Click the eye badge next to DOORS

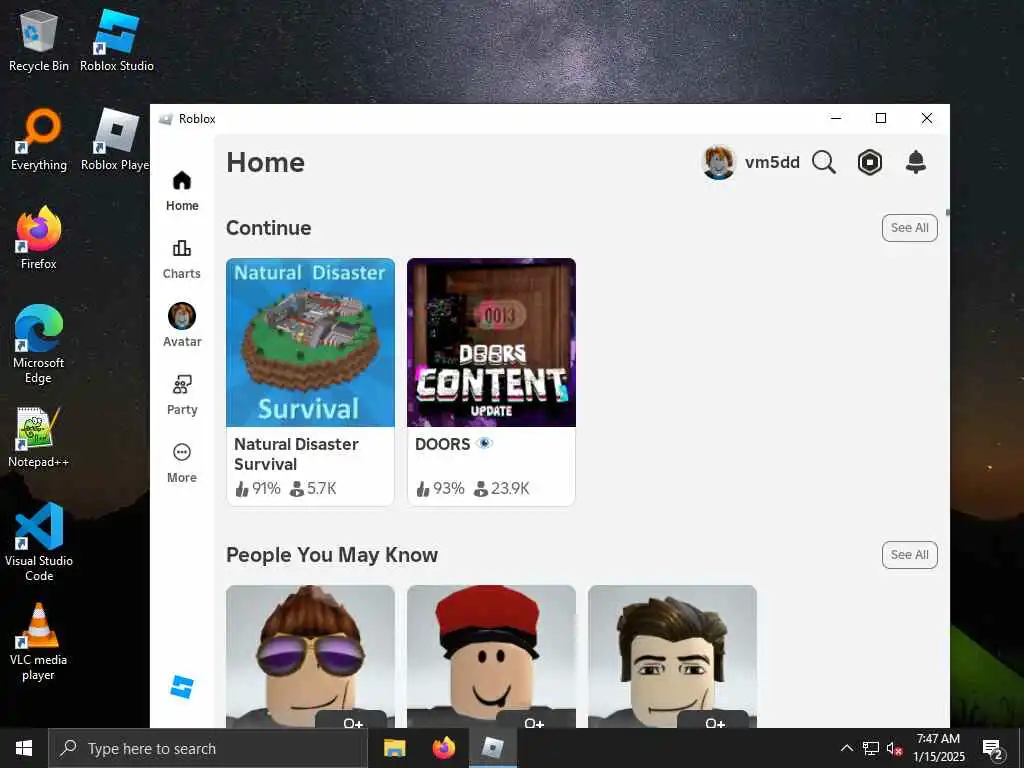click(x=484, y=443)
